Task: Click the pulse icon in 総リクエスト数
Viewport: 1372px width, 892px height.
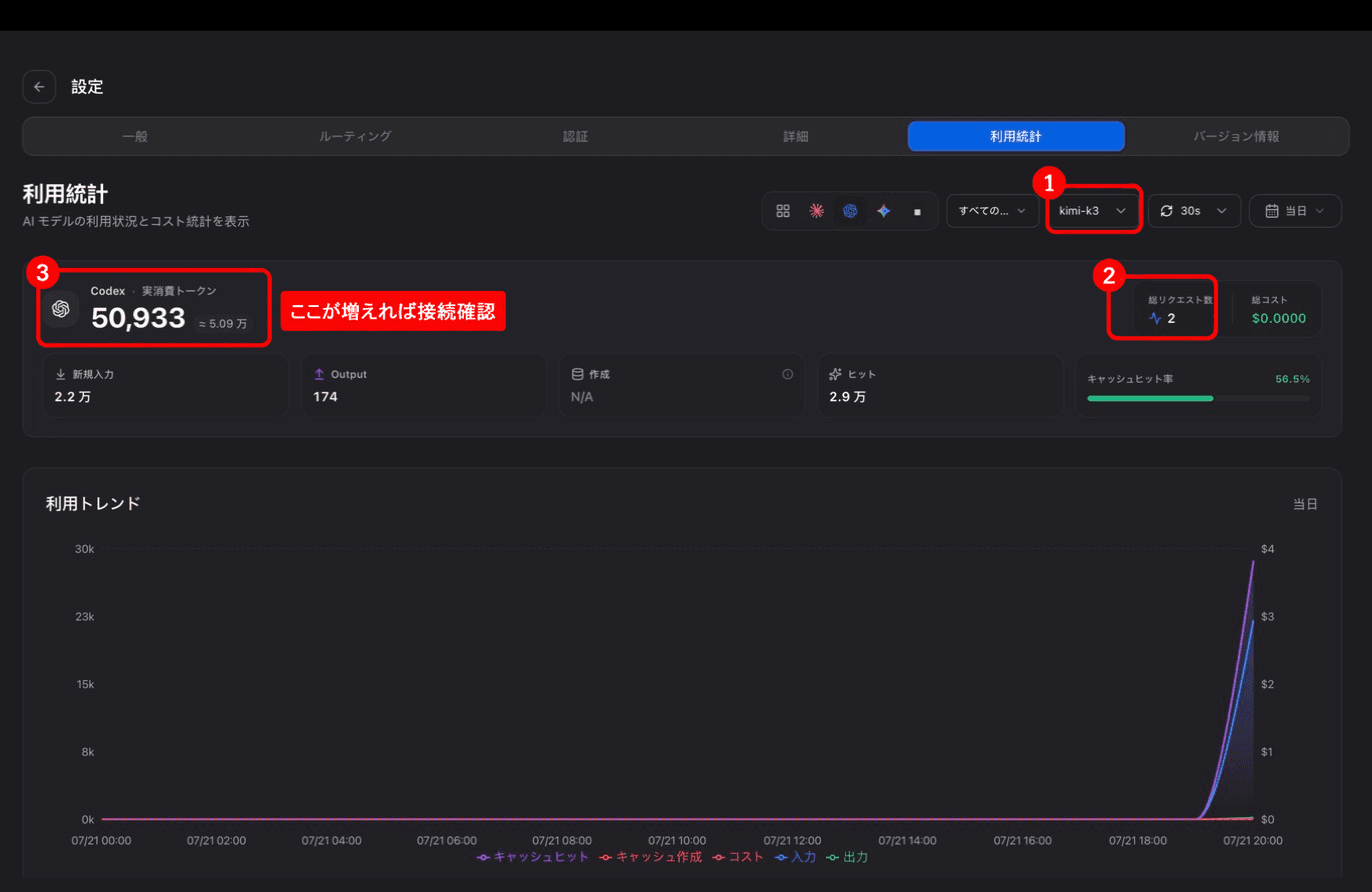Action: pyautogui.click(x=1156, y=318)
